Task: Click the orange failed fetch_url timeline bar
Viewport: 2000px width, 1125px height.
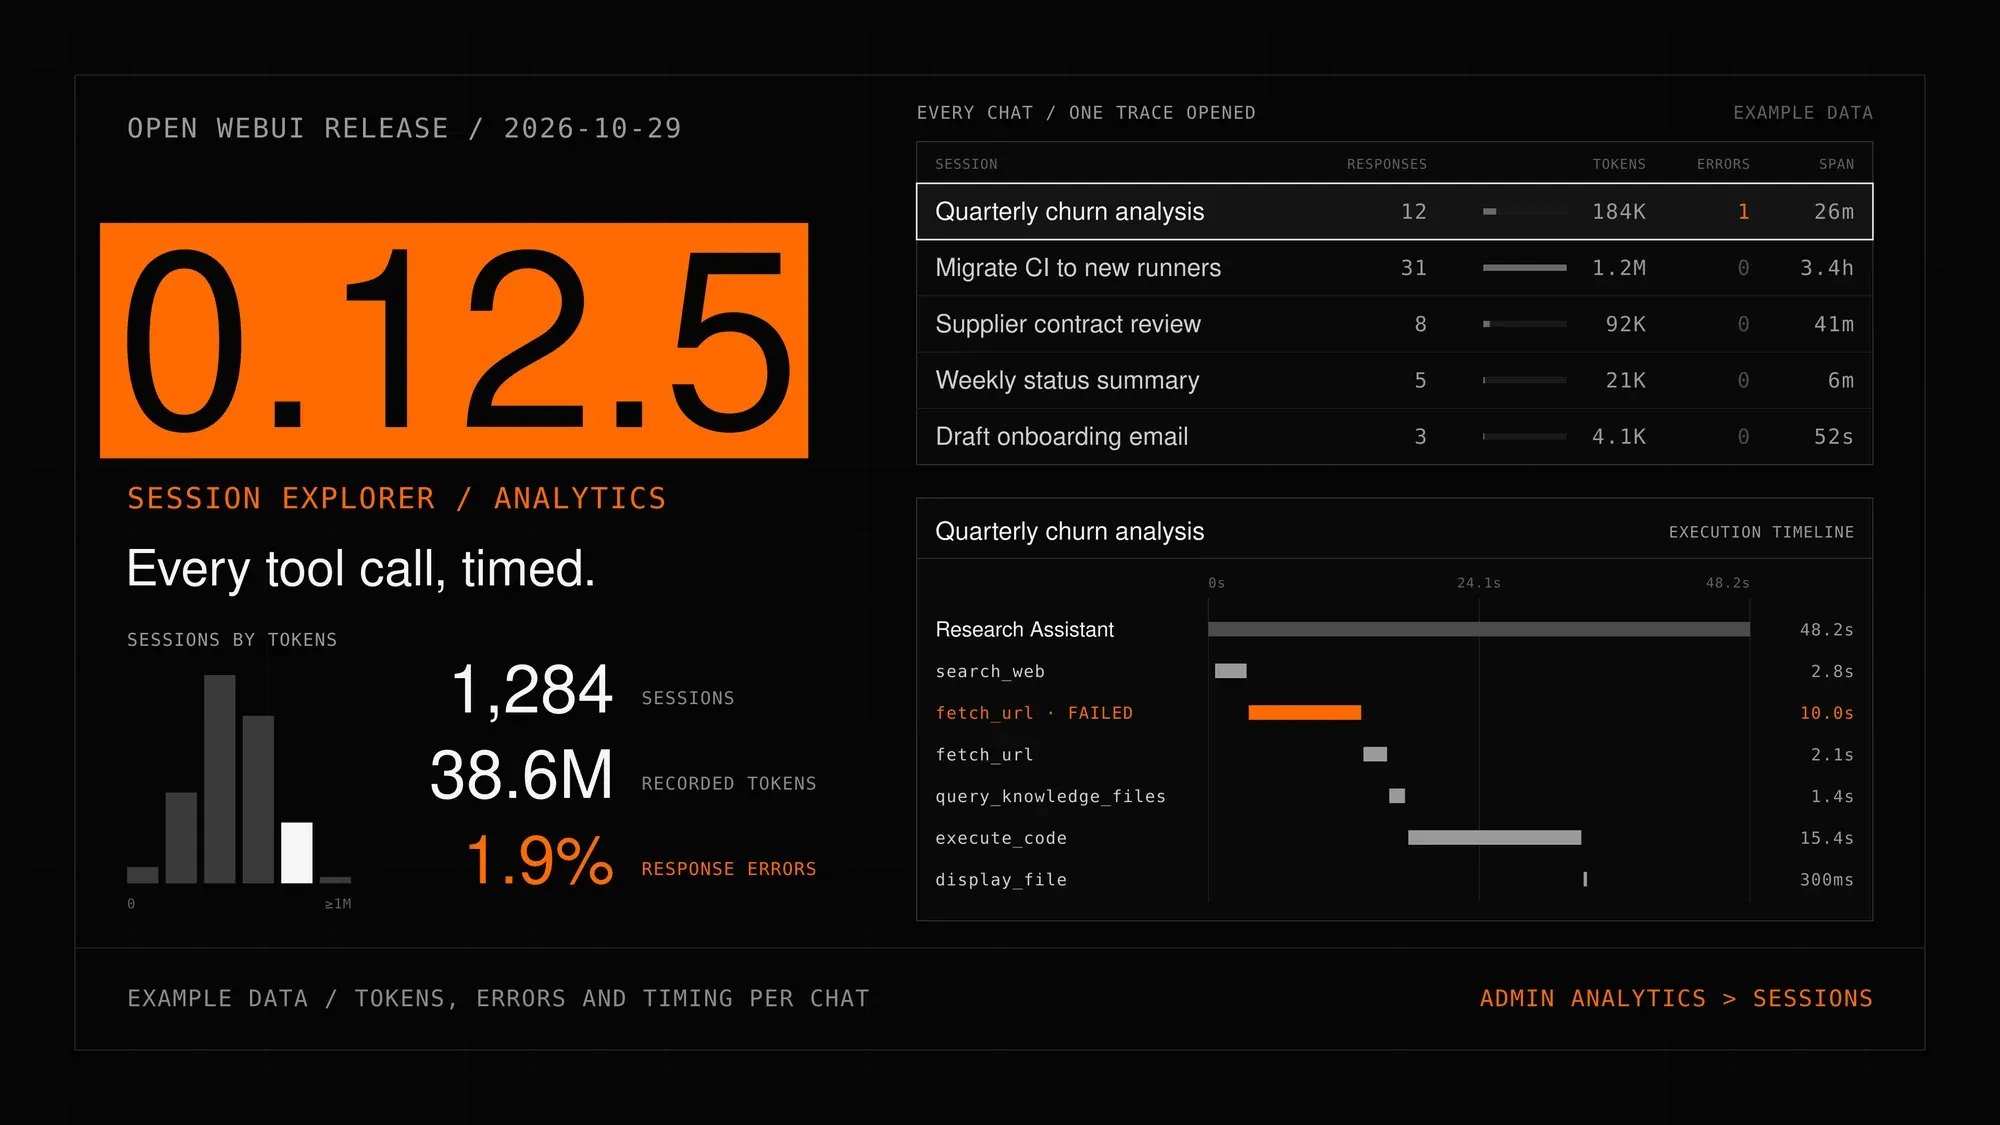Action: (x=1304, y=712)
